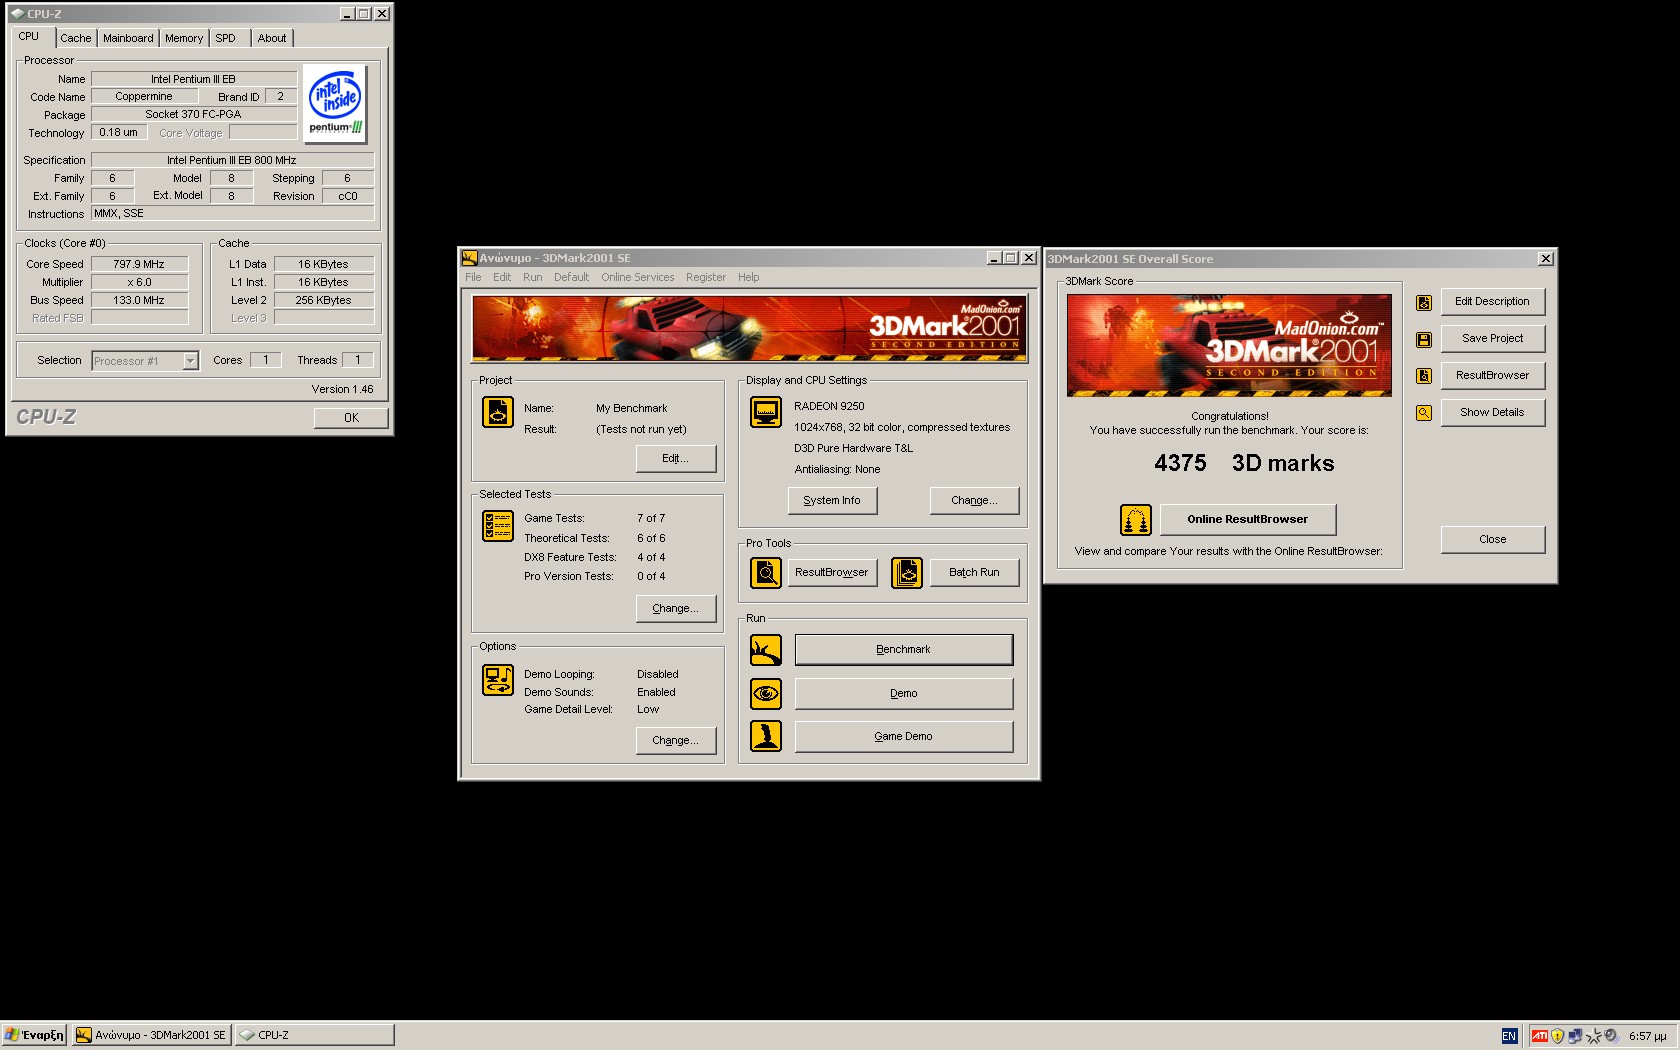Open the Help menu in 3DMark2001
The width and height of the screenshot is (1680, 1050).
749,277
